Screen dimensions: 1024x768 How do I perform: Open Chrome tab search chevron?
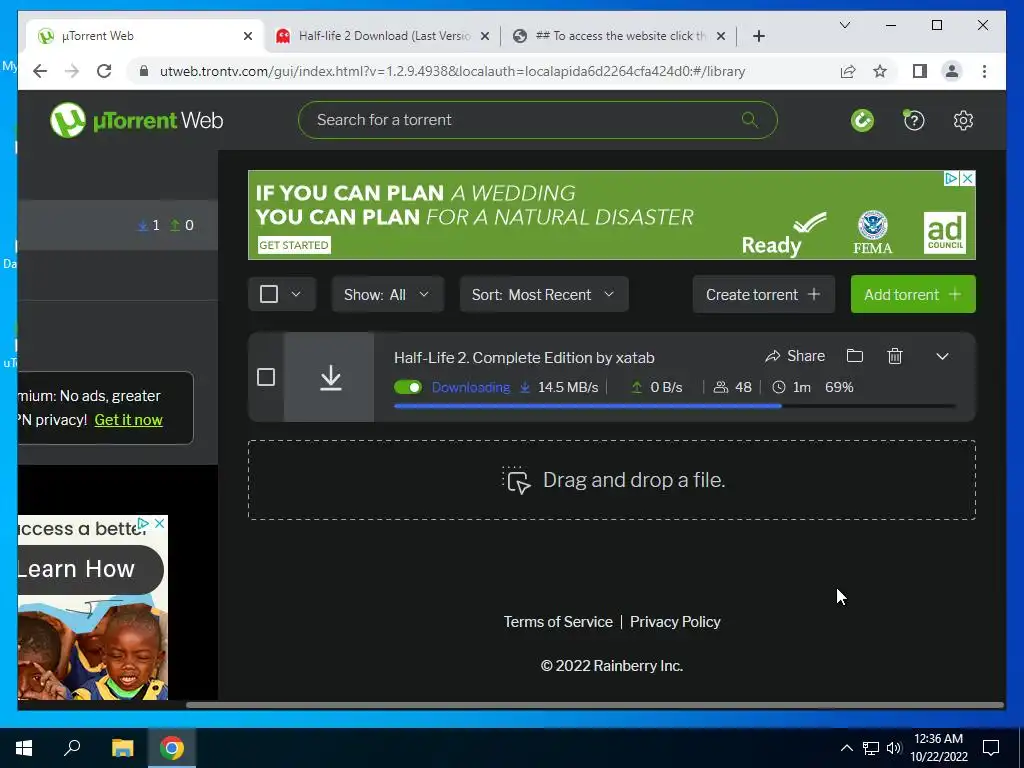pyautogui.click(x=844, y=25)
